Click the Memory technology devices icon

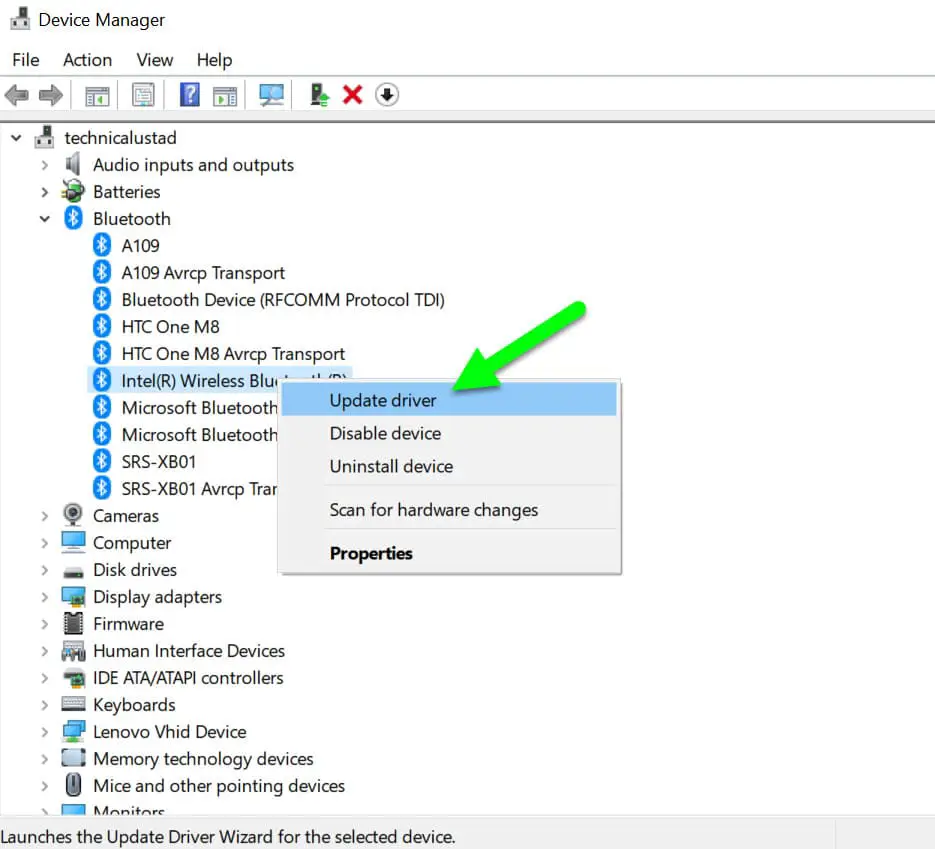(x=73, y=758)
